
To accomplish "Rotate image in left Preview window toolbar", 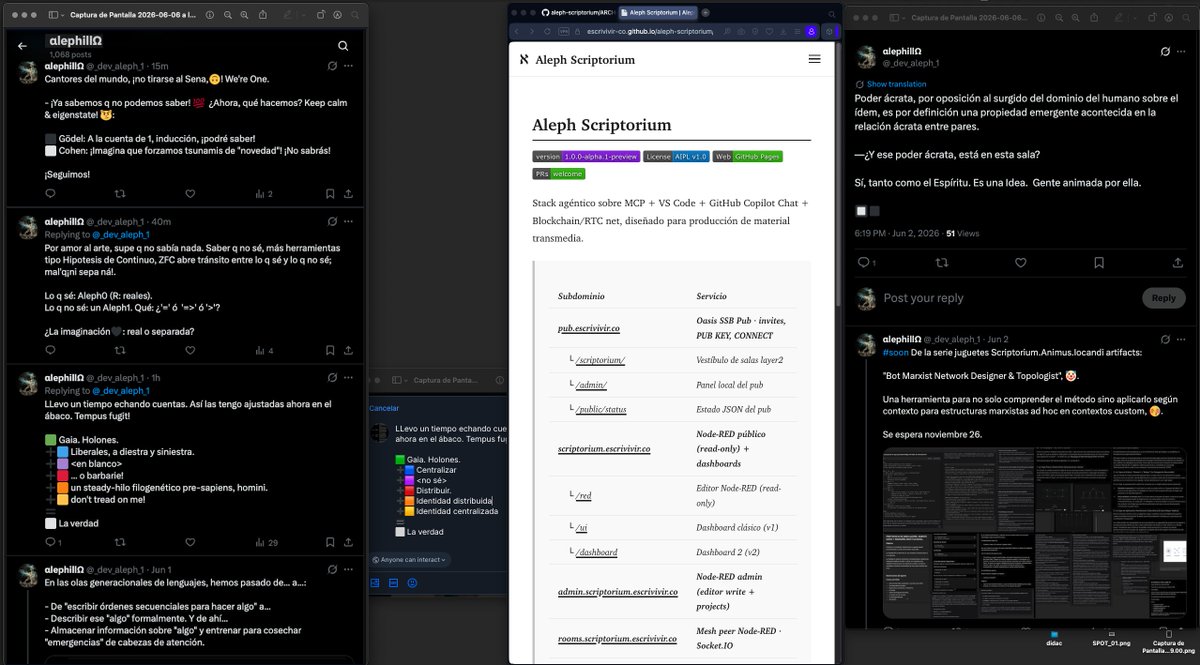I will [x=321, y=16].
